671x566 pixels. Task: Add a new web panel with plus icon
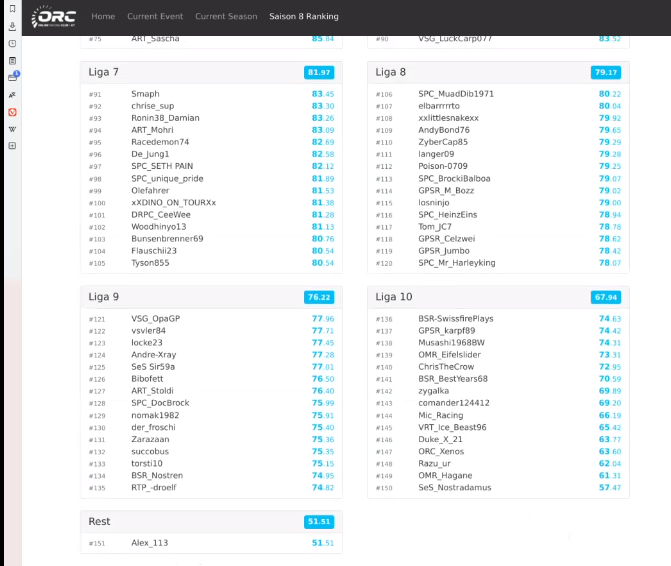point(11,146)
